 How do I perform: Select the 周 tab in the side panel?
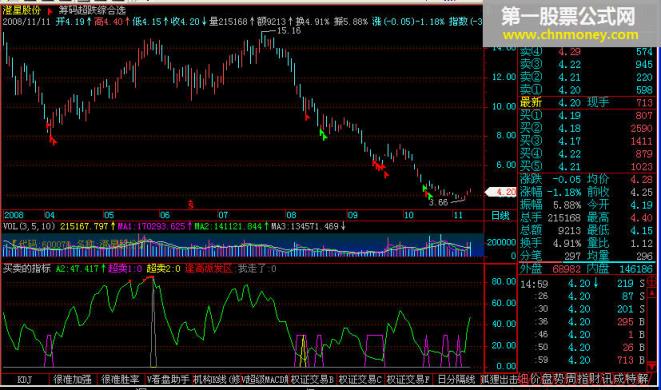point(571,379)
